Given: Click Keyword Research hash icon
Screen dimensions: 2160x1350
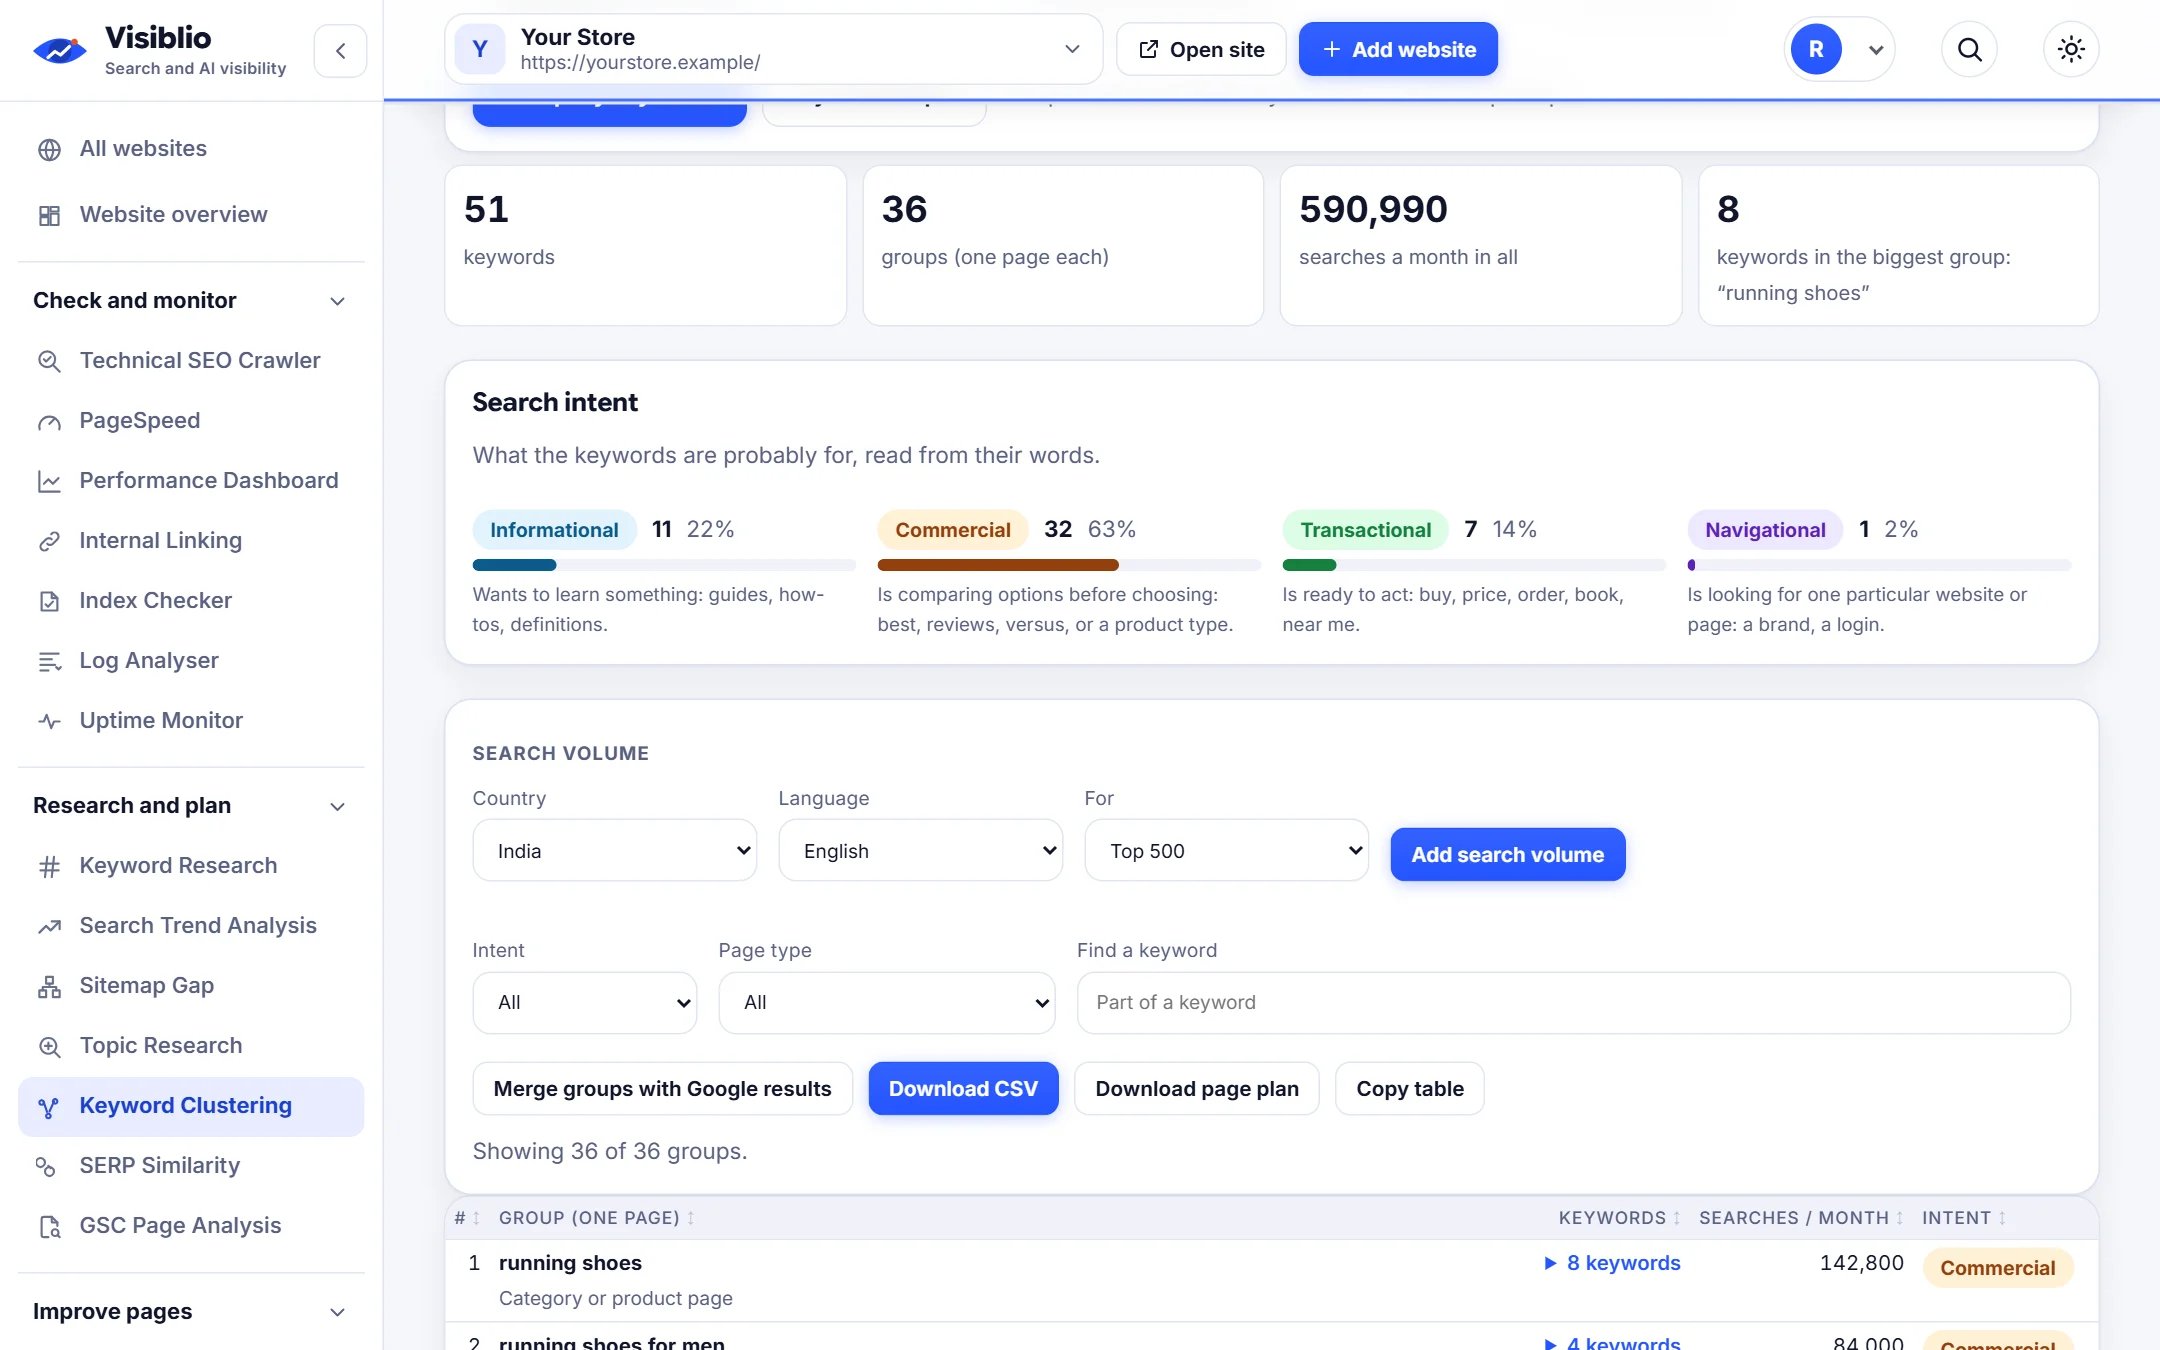Looking at the screenshot, I should (49, 866).
